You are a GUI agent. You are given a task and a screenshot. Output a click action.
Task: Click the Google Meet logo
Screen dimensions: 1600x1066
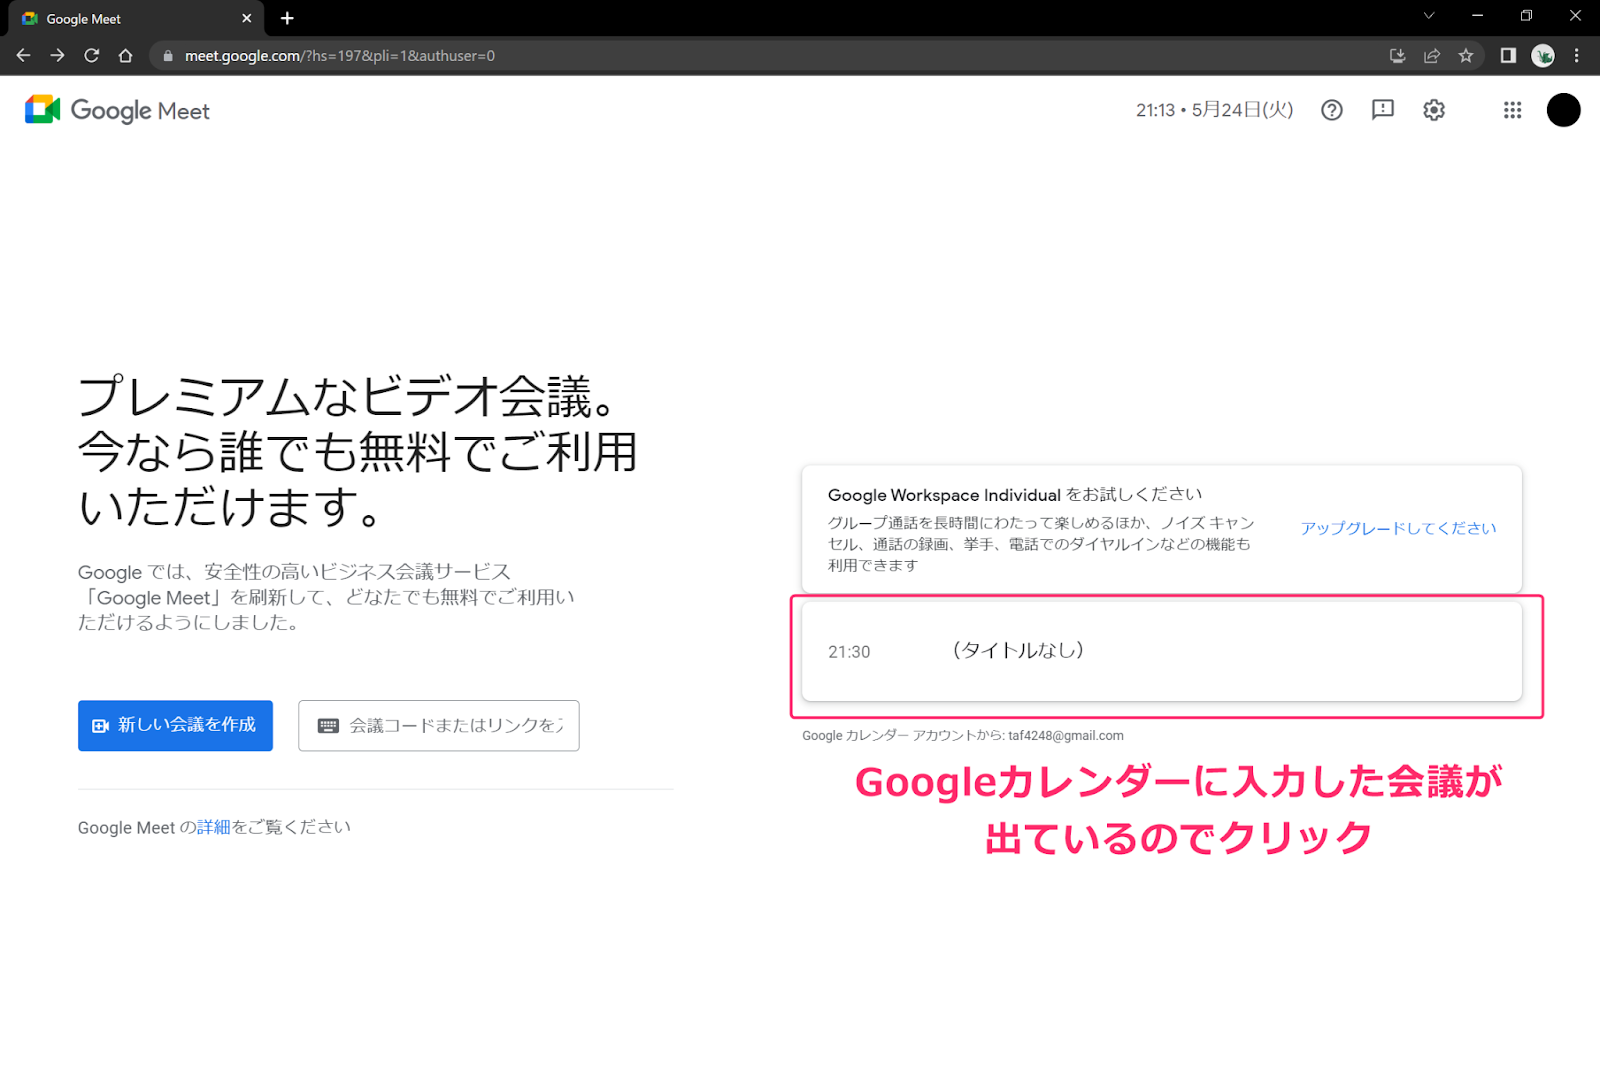pos(117,110)
